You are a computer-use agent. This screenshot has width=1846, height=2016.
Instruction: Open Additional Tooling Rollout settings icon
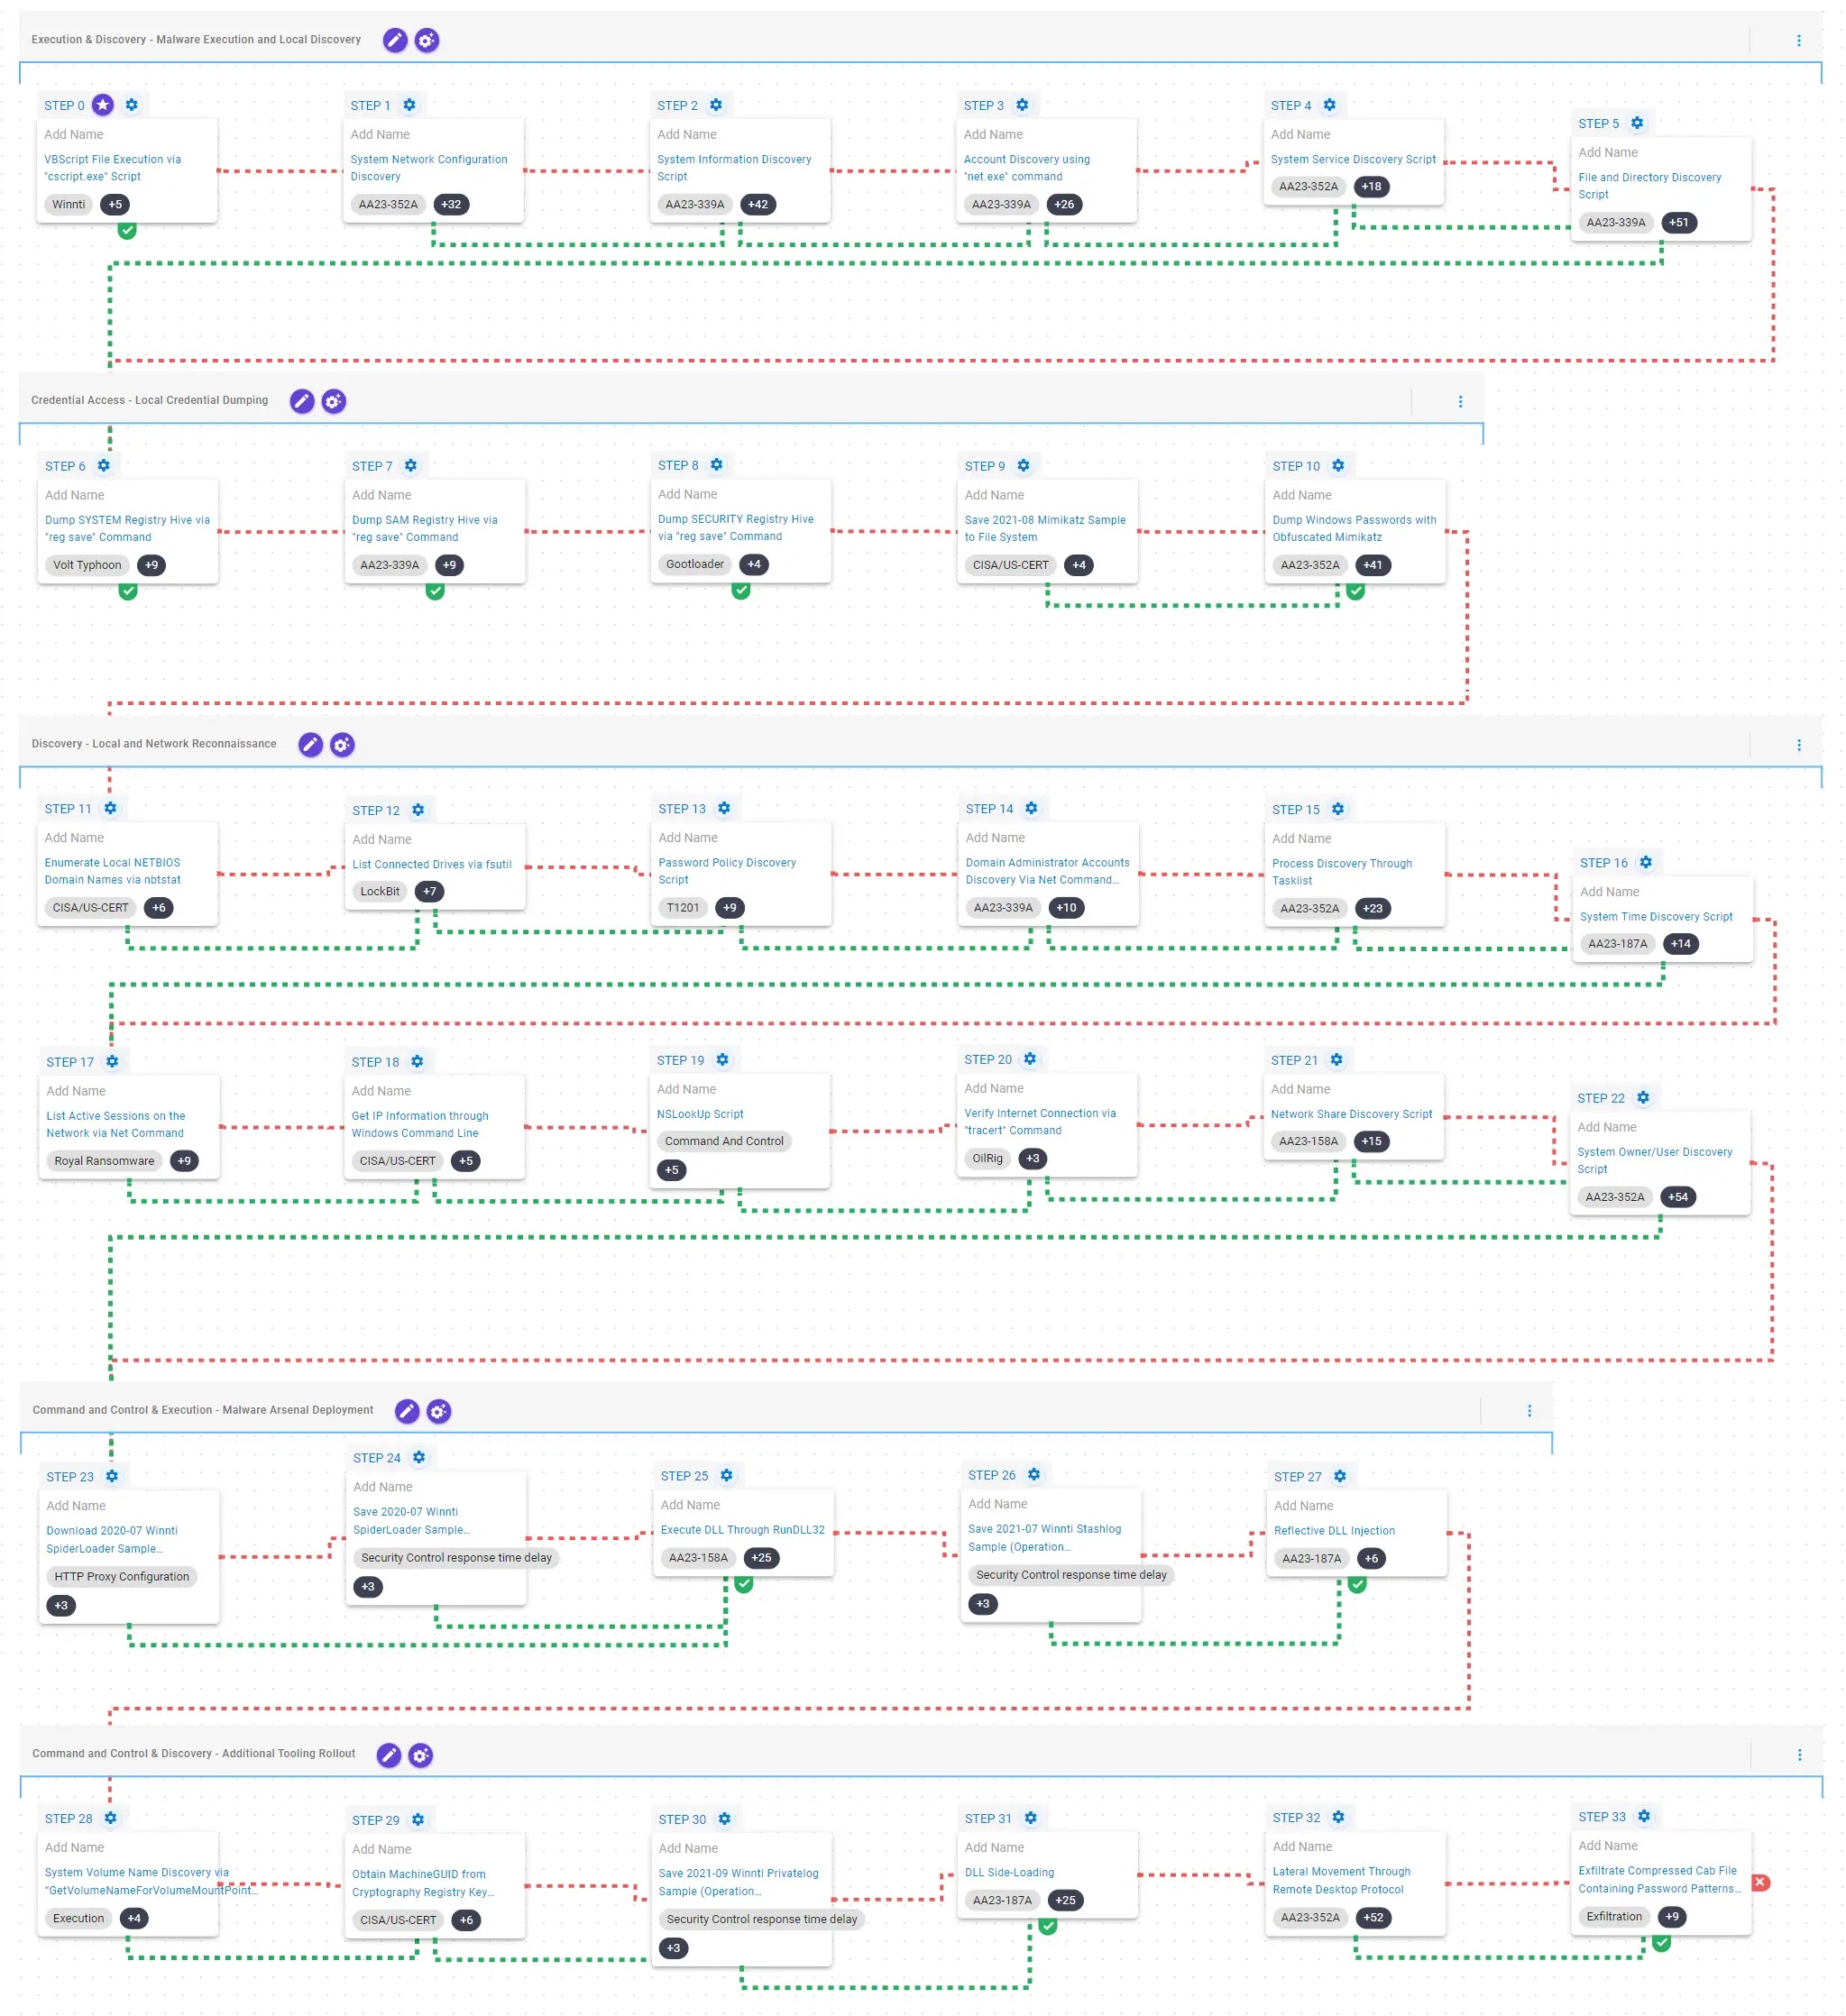[x=421, y=1755]
